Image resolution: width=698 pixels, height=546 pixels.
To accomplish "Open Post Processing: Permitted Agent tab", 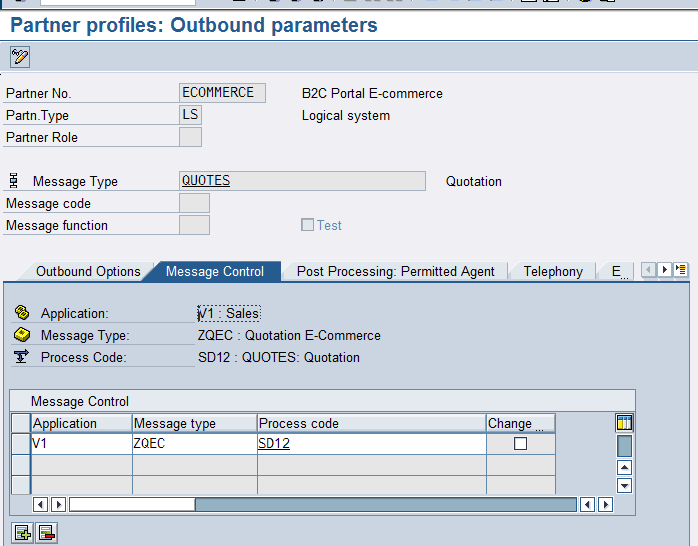I will point(395,272).
